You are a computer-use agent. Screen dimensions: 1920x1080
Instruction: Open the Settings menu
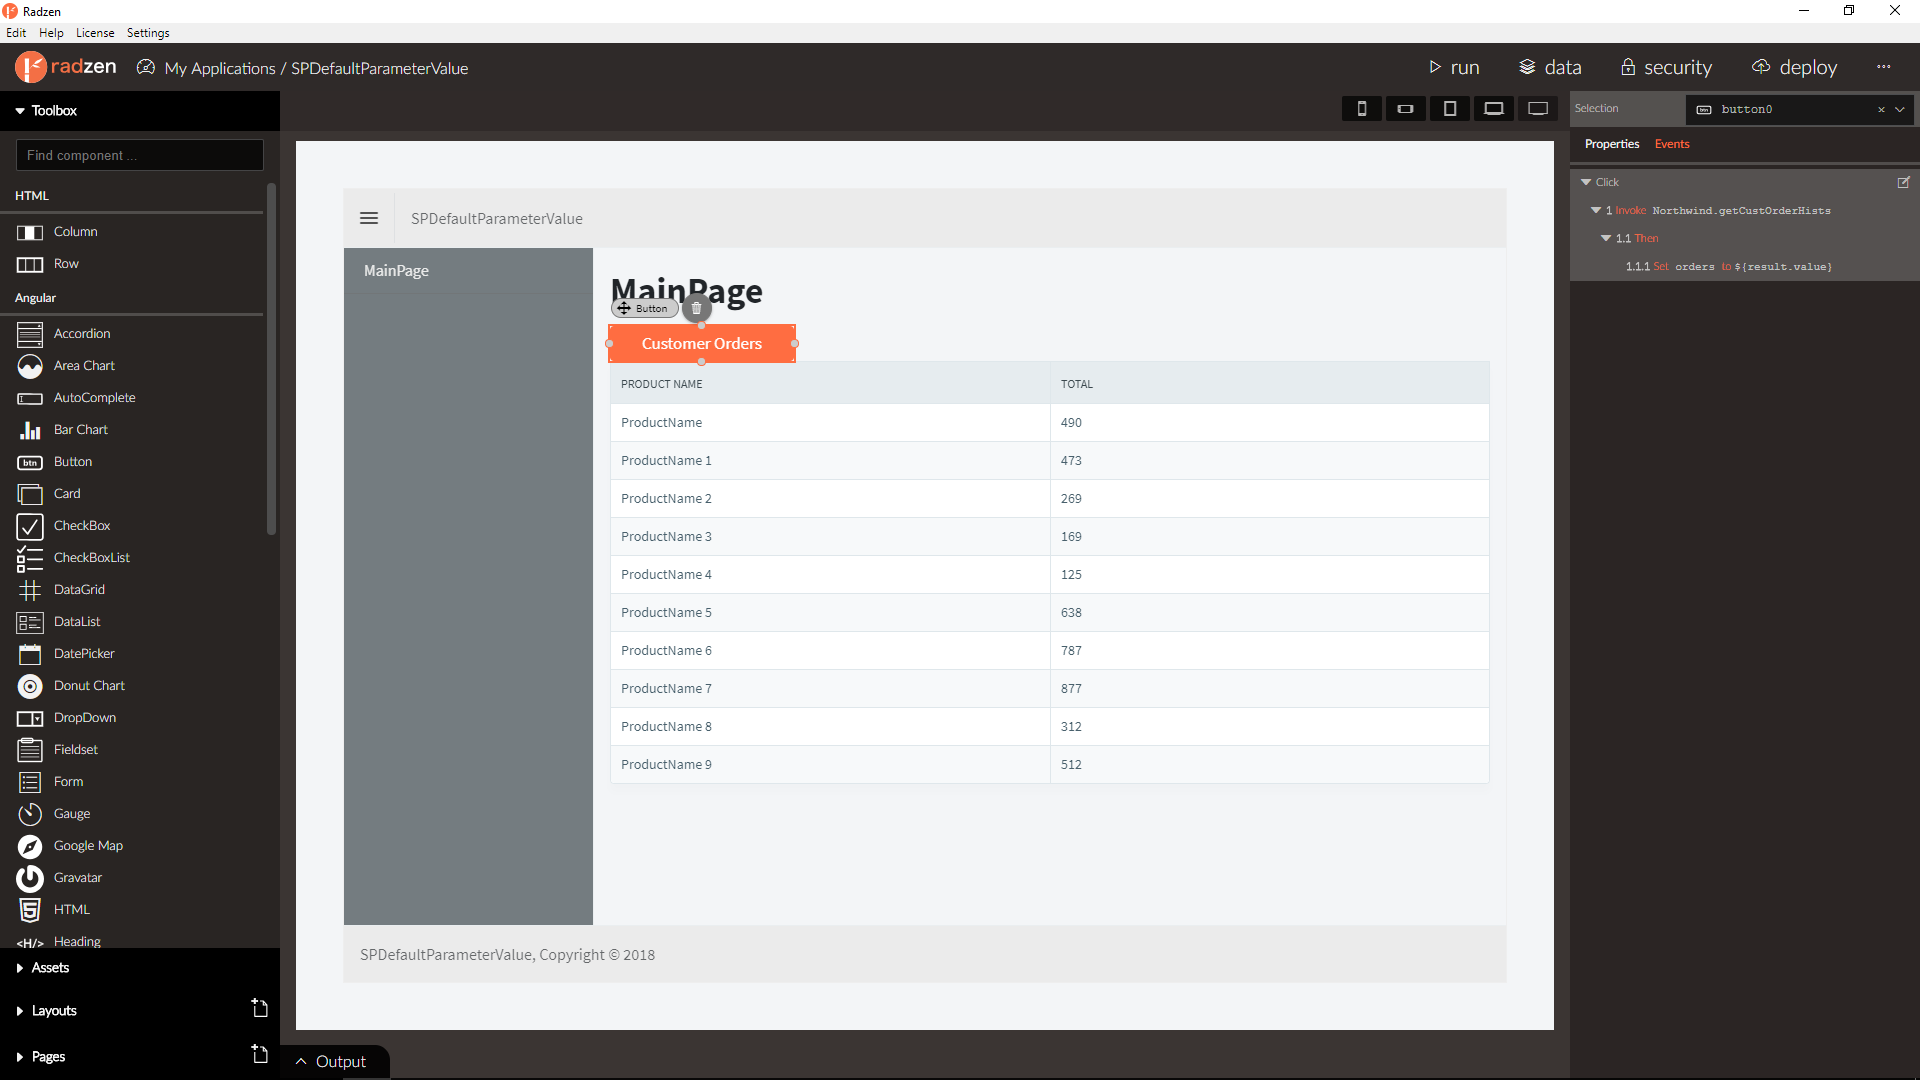(148, 33)
